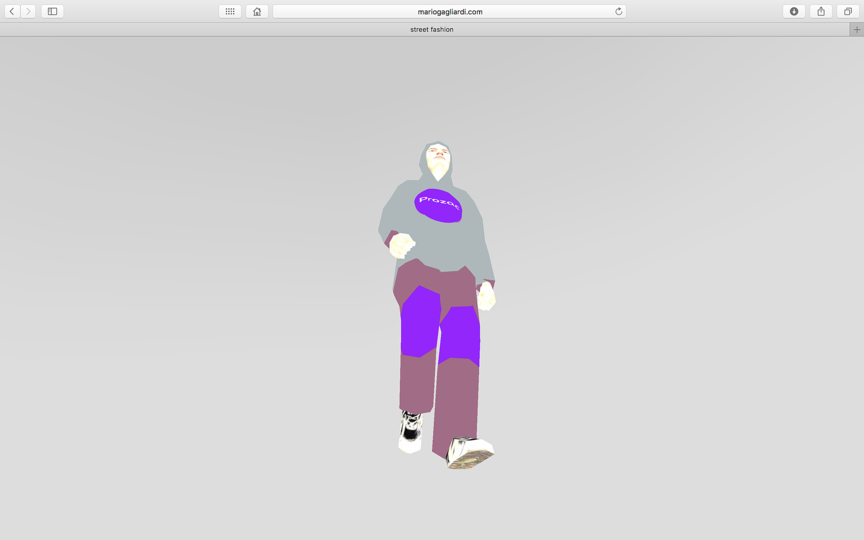The image size is (864, 540).
Task: Click the 3D walking figure's face
Action: (439, 160)
